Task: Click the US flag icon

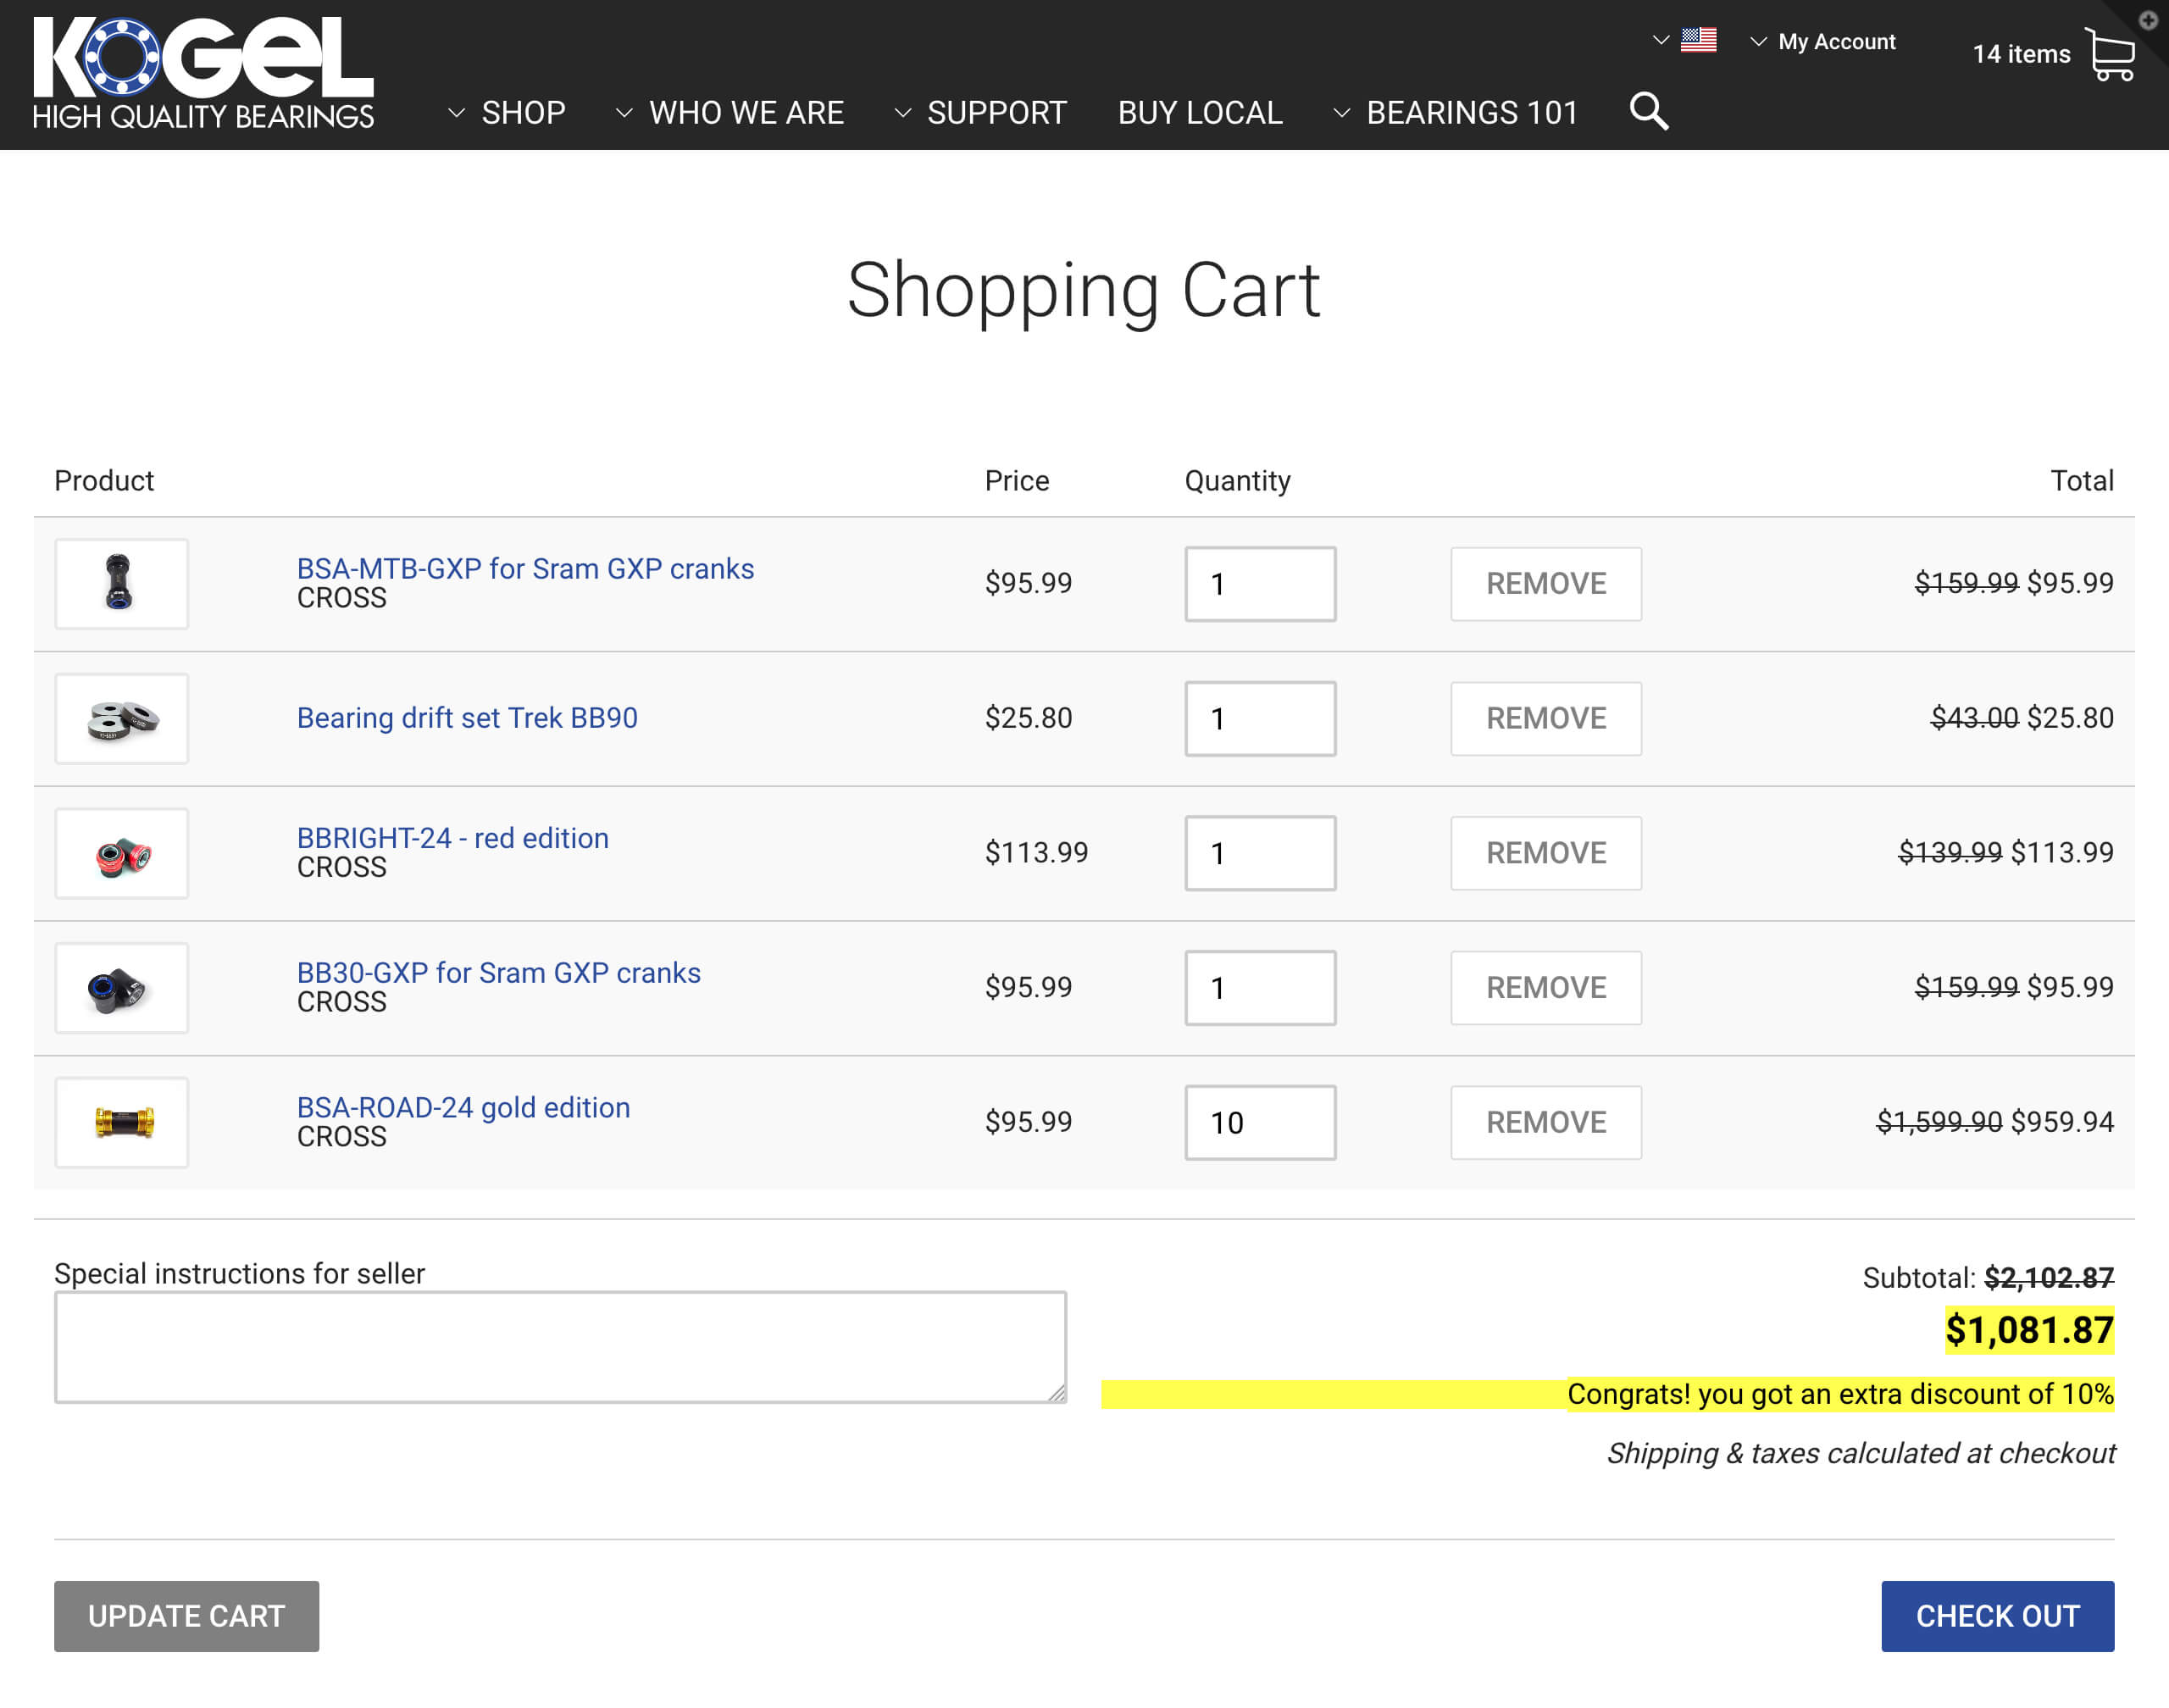Action: (x=1698, y=40)
